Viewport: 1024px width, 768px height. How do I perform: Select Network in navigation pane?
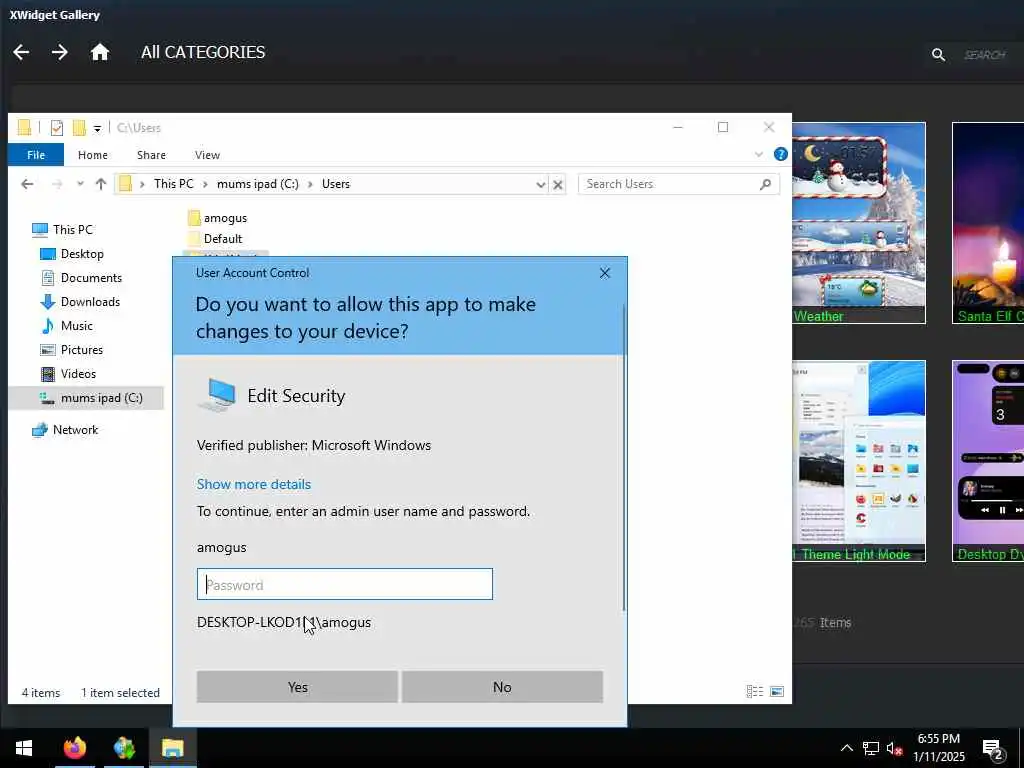[75, 430]
